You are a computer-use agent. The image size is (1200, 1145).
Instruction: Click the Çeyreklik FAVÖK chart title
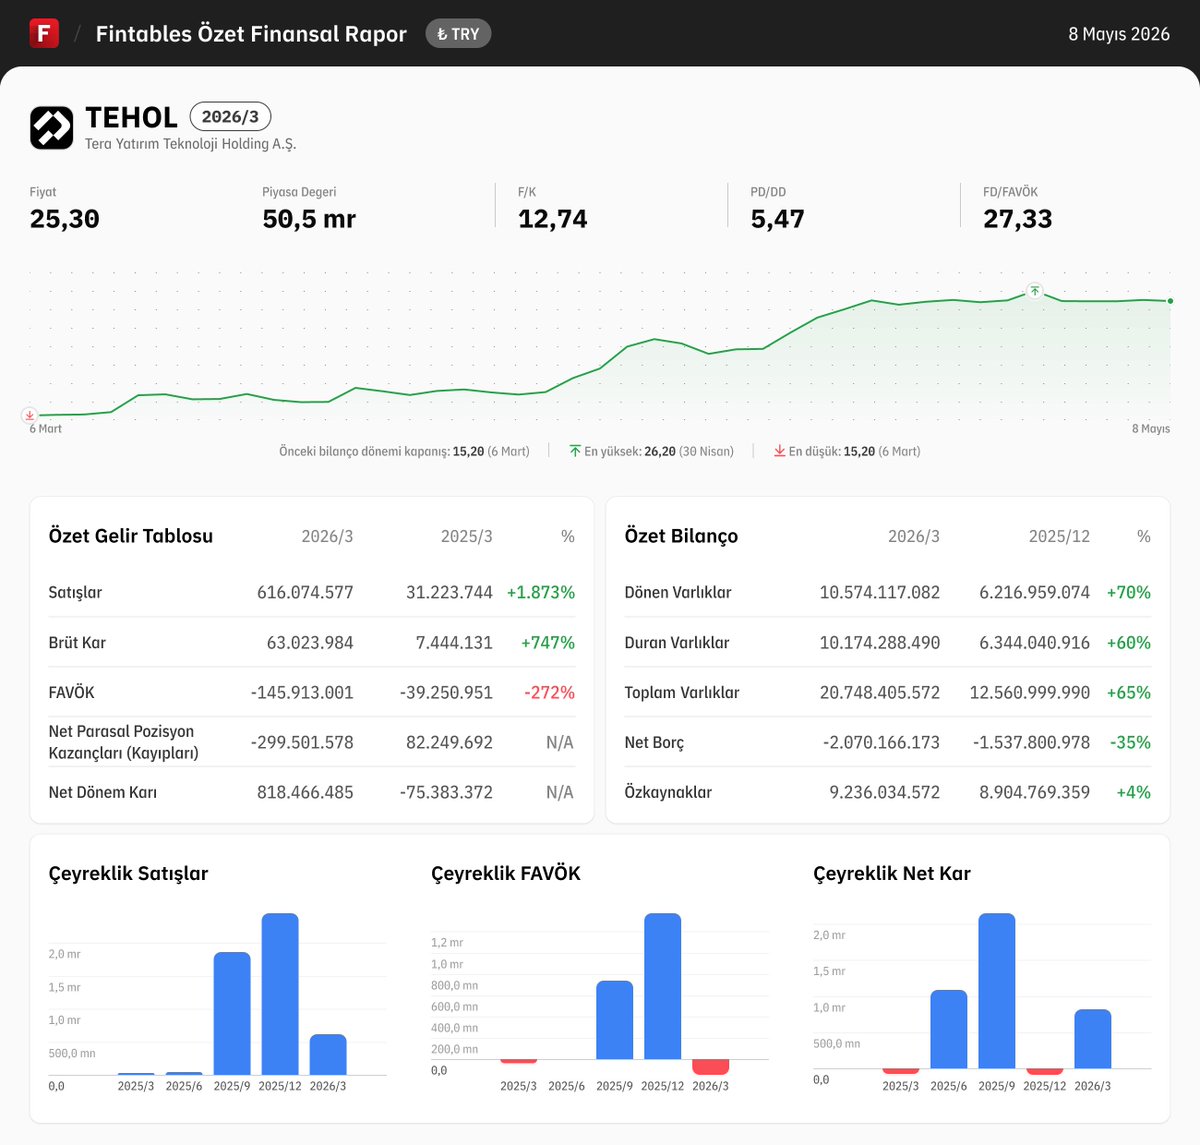(x=506, y=873)
